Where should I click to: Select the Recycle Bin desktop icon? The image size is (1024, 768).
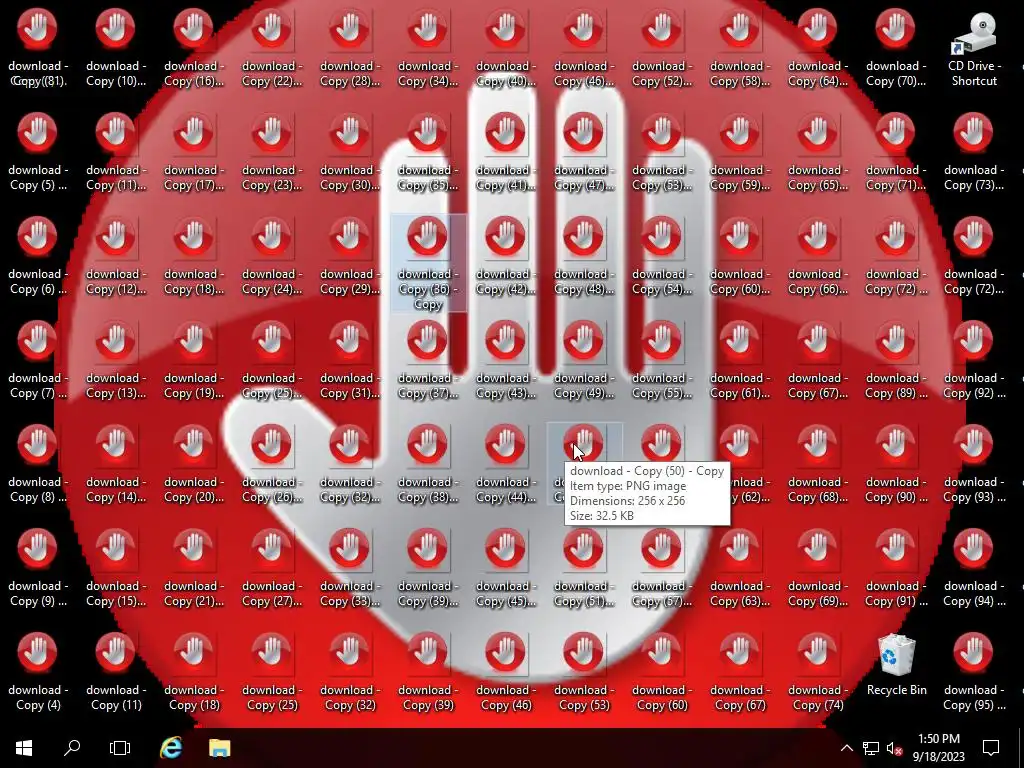pyautogui.click(x=897, y=665)
